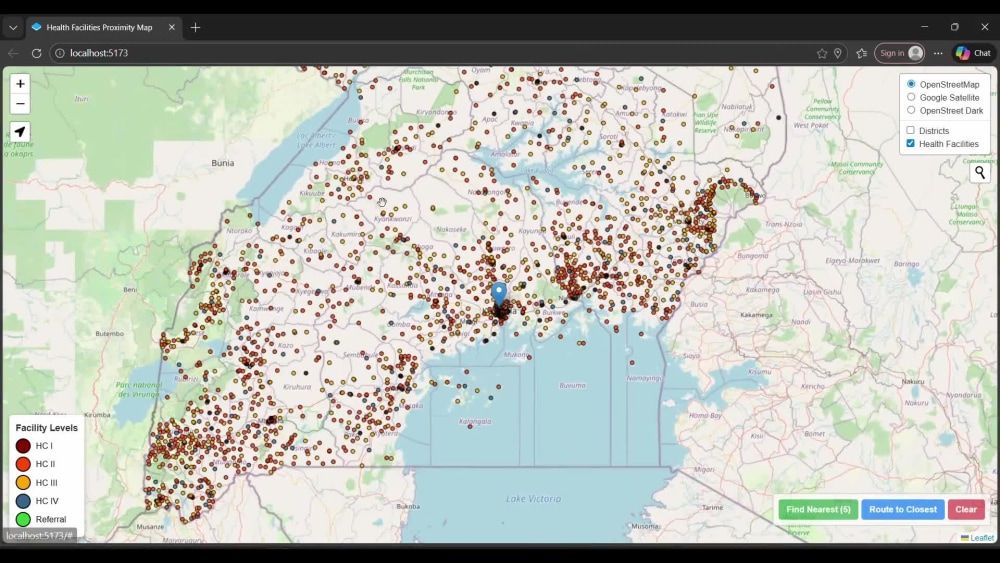The width and height of the screenshot is (1000, 563).
Task: Click the Kalangala map label
Action: (475, 421)
